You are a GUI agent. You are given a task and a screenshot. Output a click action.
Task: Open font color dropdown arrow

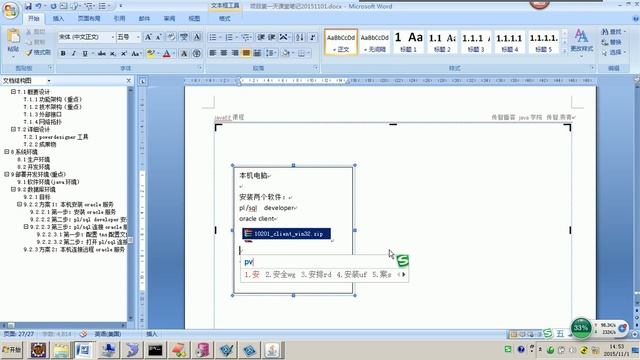click(173, 53)
